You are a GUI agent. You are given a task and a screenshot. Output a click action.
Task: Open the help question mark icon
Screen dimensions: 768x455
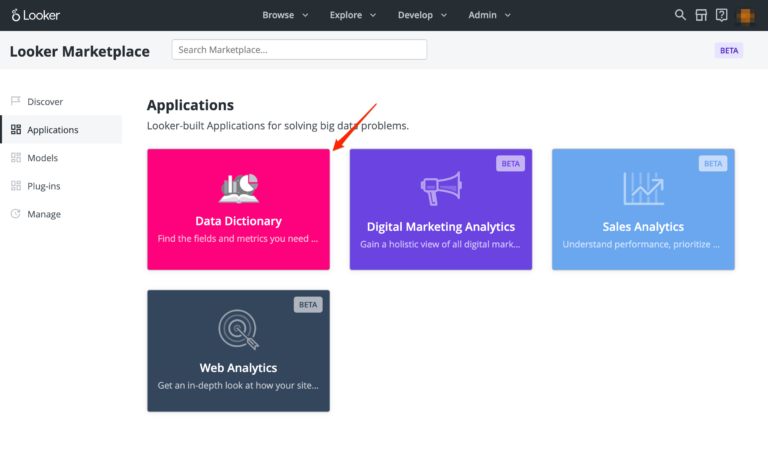pyautogui.click(x=721, y=15)
